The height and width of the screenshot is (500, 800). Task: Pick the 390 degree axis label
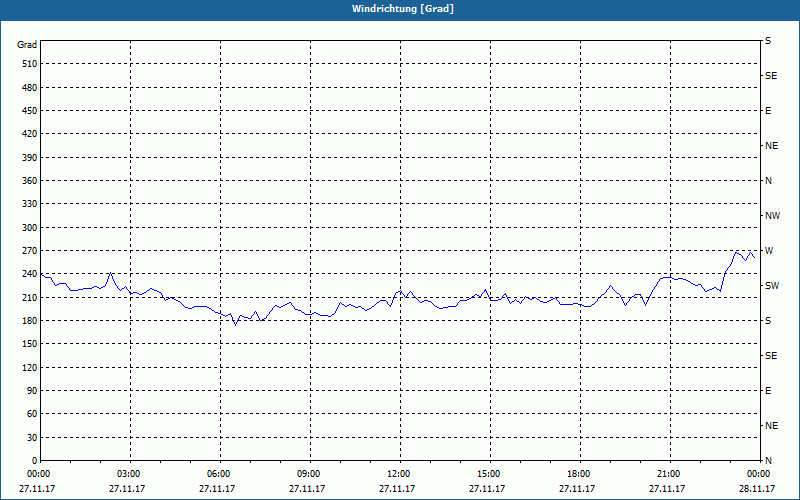pyautogui.click(x=30, y=158)
